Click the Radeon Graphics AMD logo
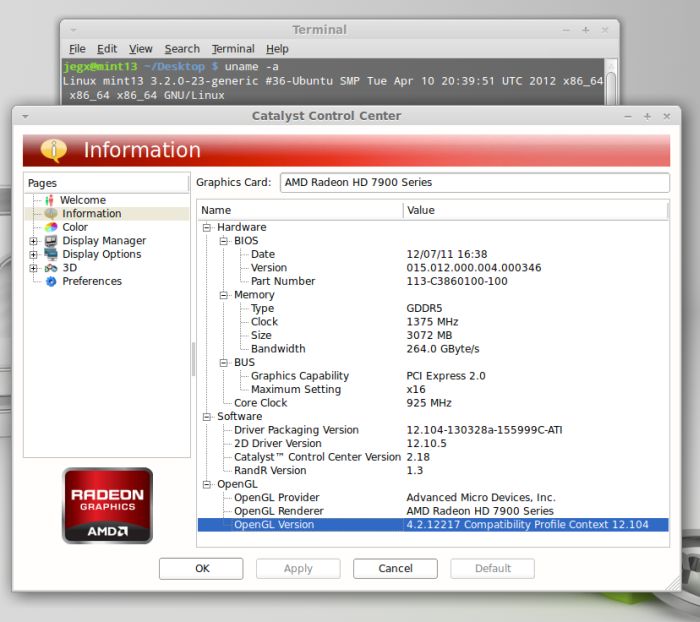The width and height of the screenshot is (700, 622). (x=108, y=505)
